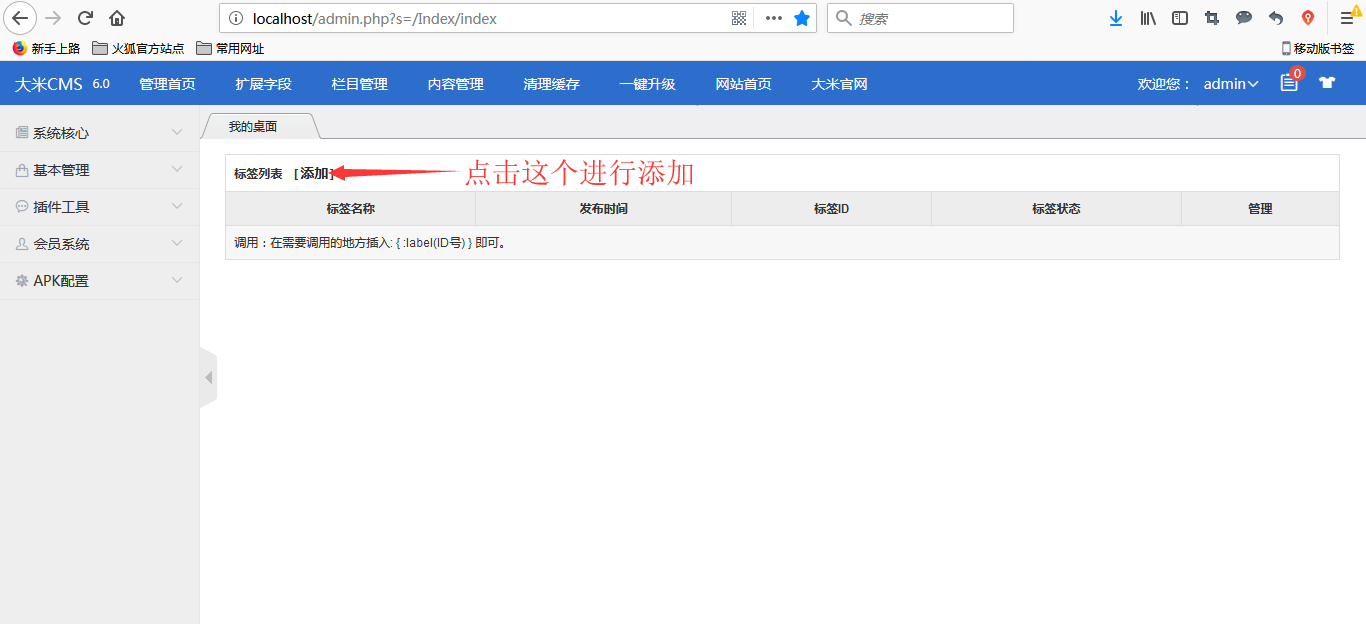The width and height of the screenshot is (1366, 624).
Task: Click the screenshot crop icon in toolbar
Action: [1212, 18]
